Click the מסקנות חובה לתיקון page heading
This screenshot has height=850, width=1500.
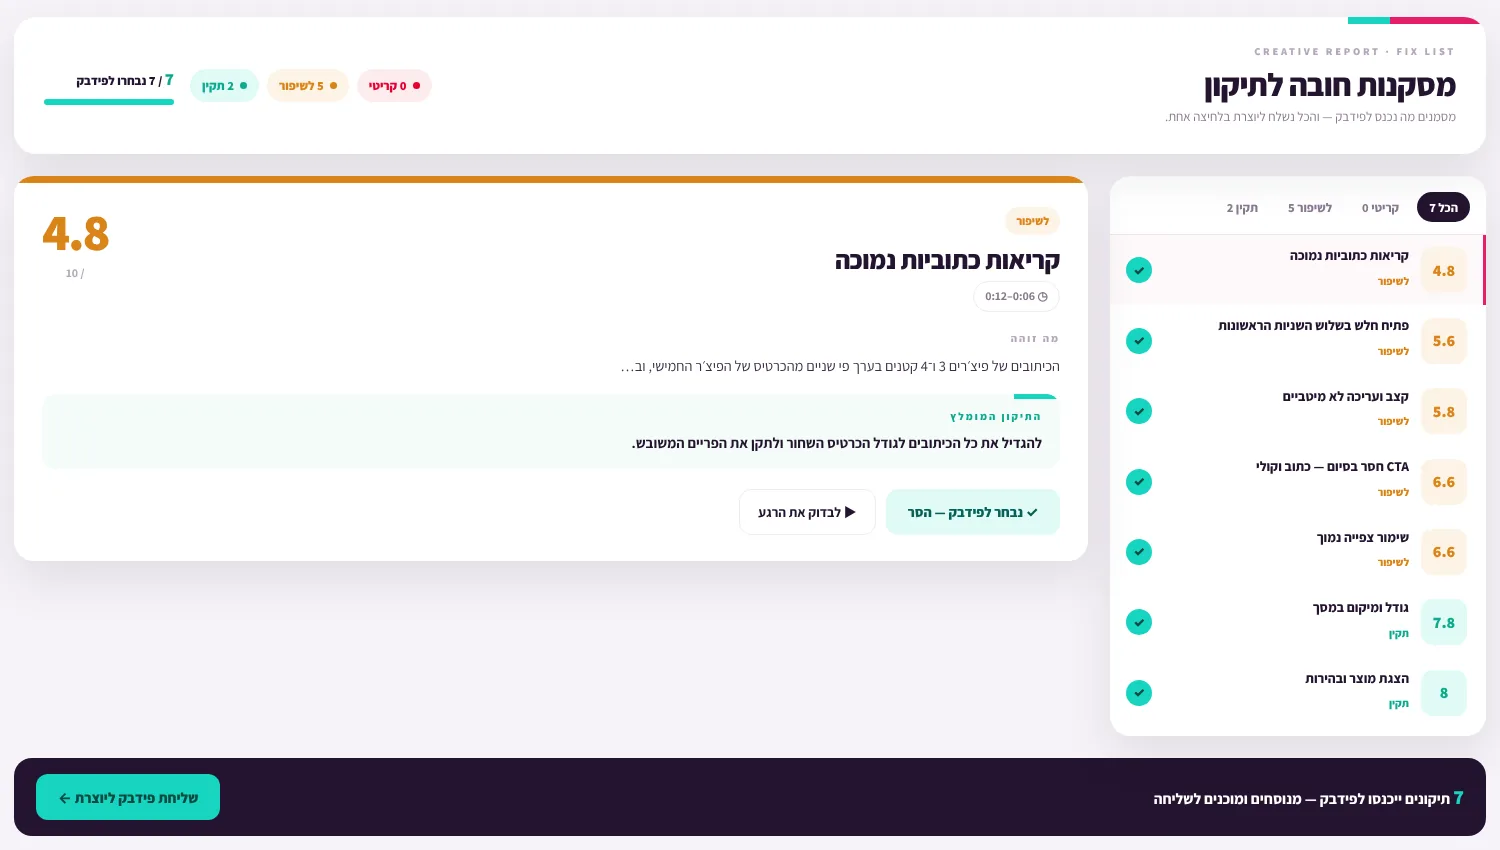tap(1330, 86)
